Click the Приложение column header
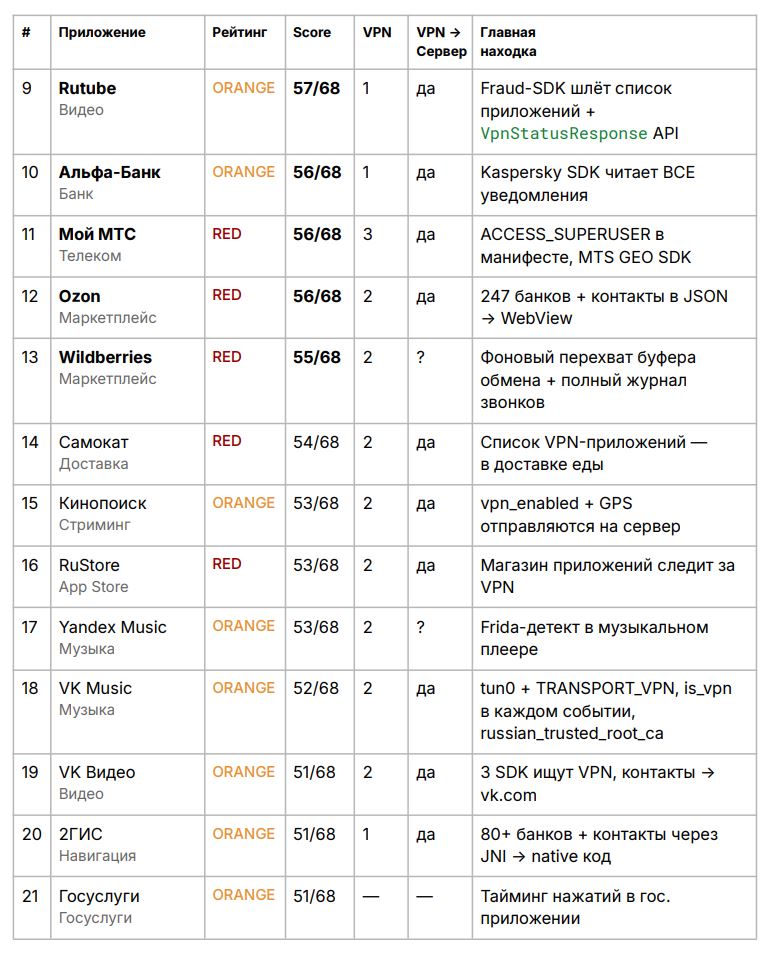 (x=102, y=33)
